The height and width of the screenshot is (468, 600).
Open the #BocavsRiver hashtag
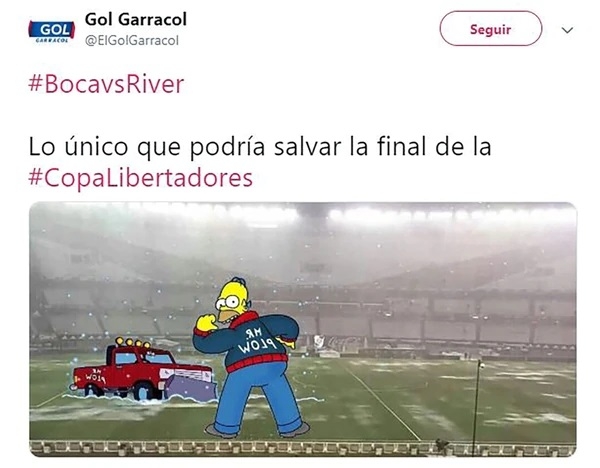tap(106, 84)
